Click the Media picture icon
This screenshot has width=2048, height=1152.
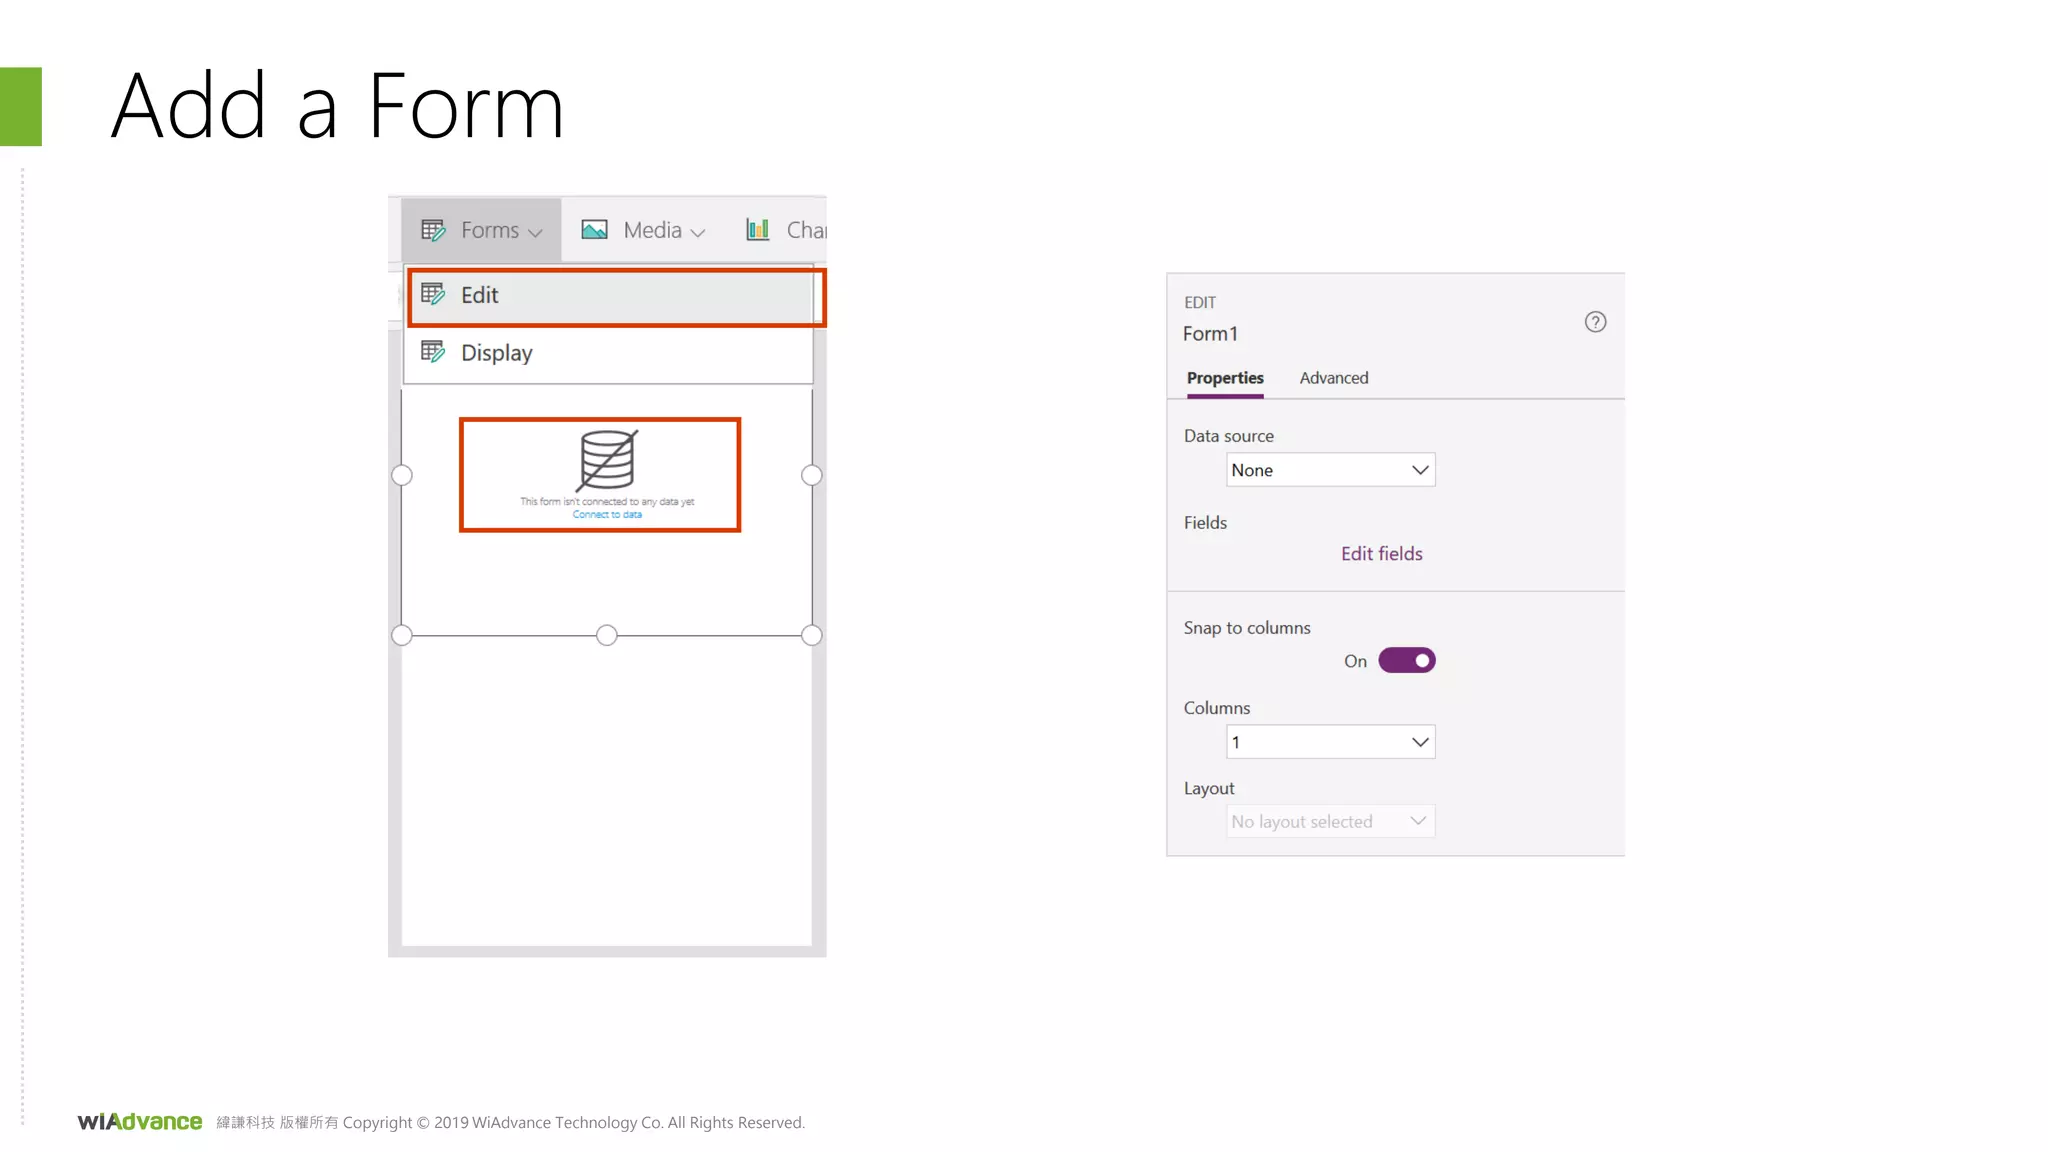click(595, 230)
